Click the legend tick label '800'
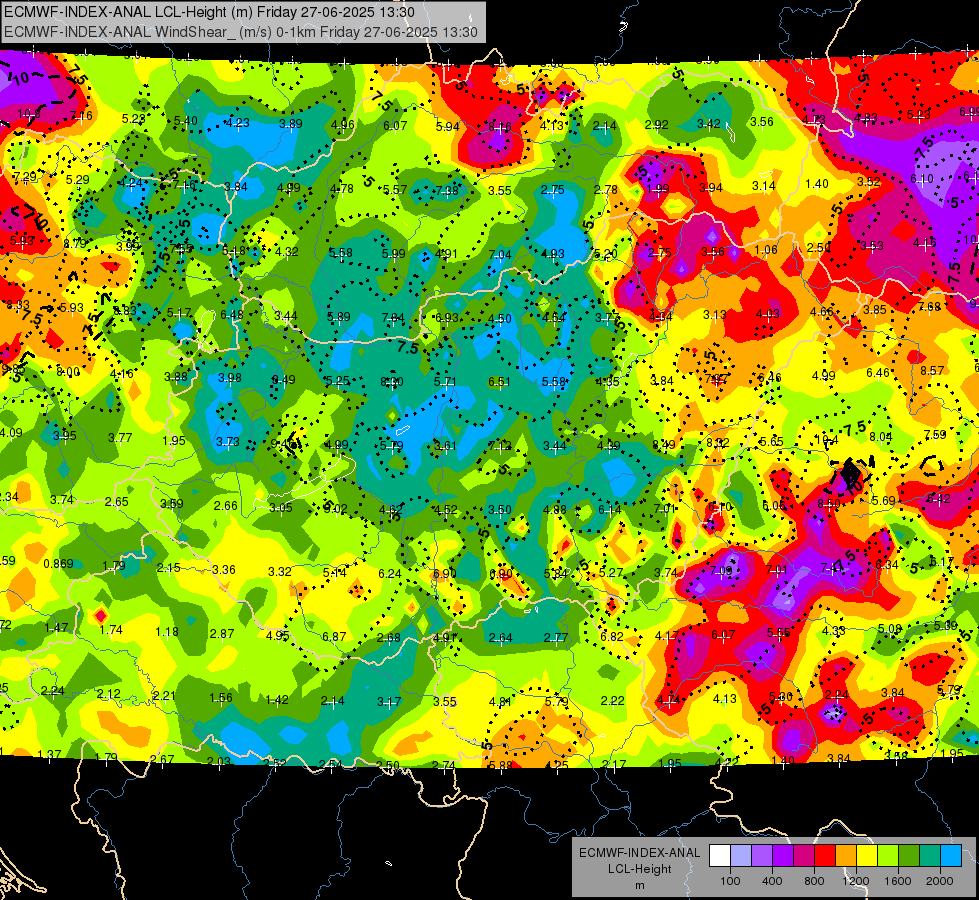The height and width of the screenshot is (900, 979). pyautogui.click(x=814, y=881)
